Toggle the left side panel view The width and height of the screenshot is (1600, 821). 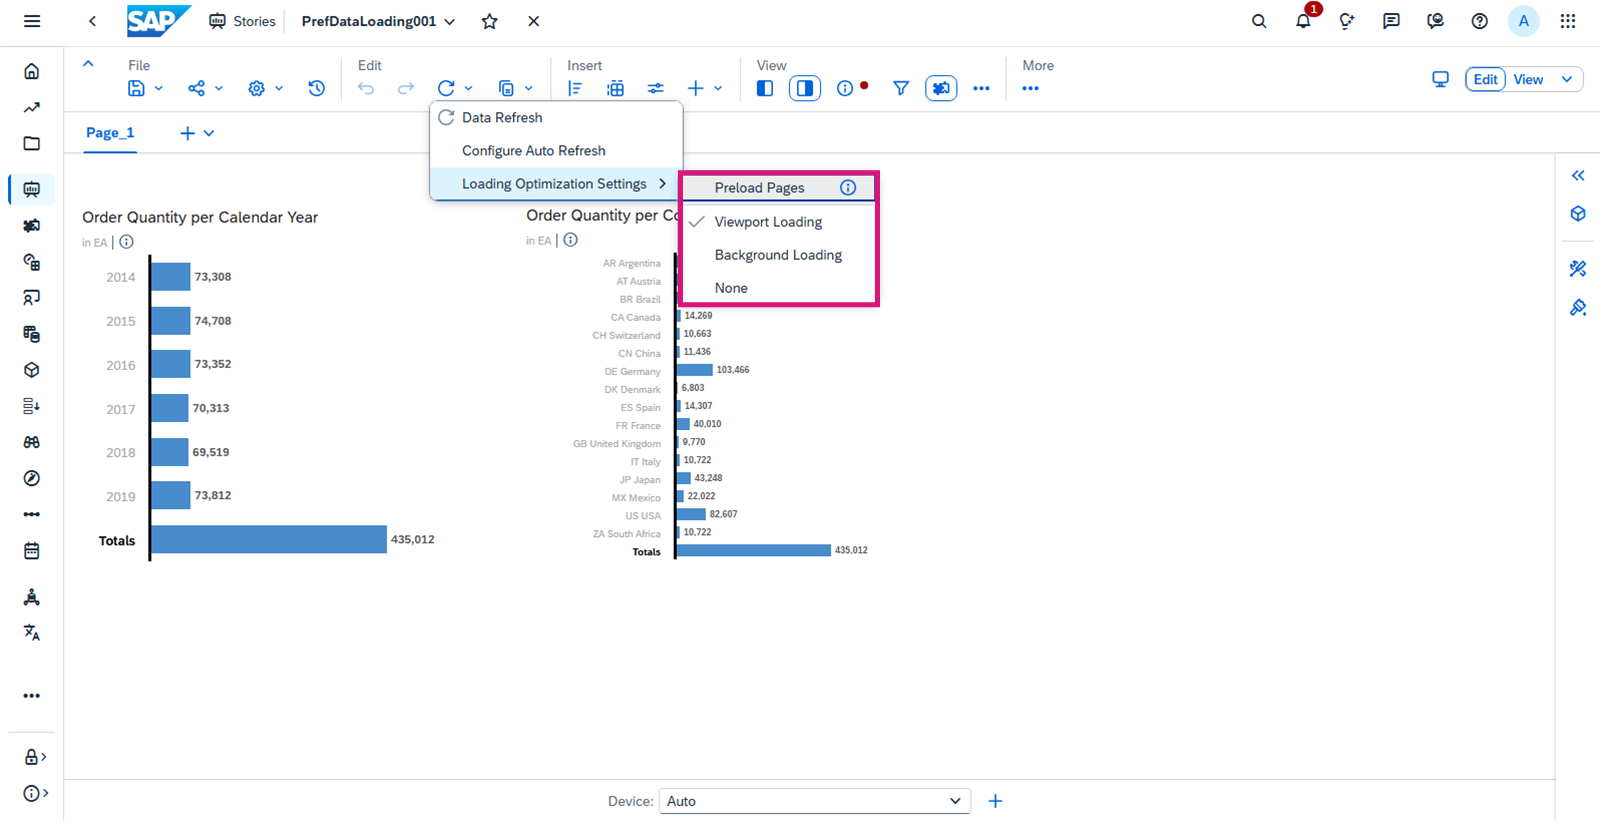click(765, 88)
